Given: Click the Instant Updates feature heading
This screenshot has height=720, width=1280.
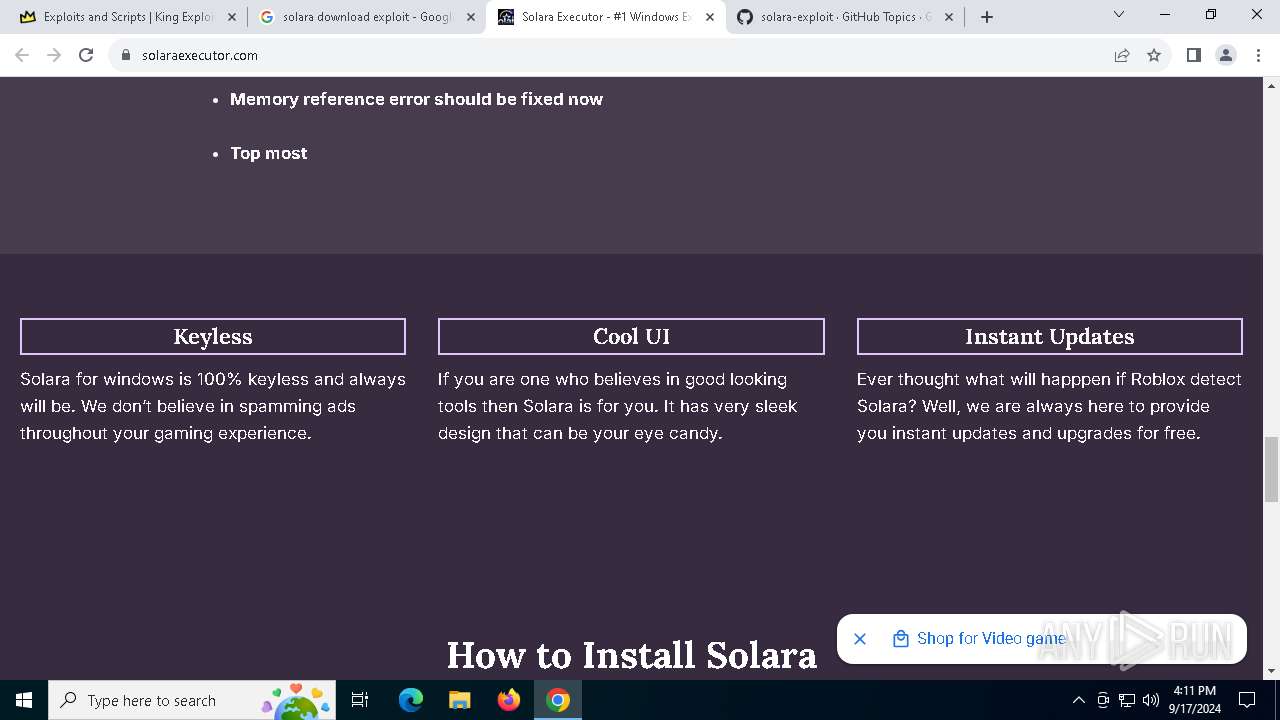Looking at the screenshot, I should pos(1050,336).
